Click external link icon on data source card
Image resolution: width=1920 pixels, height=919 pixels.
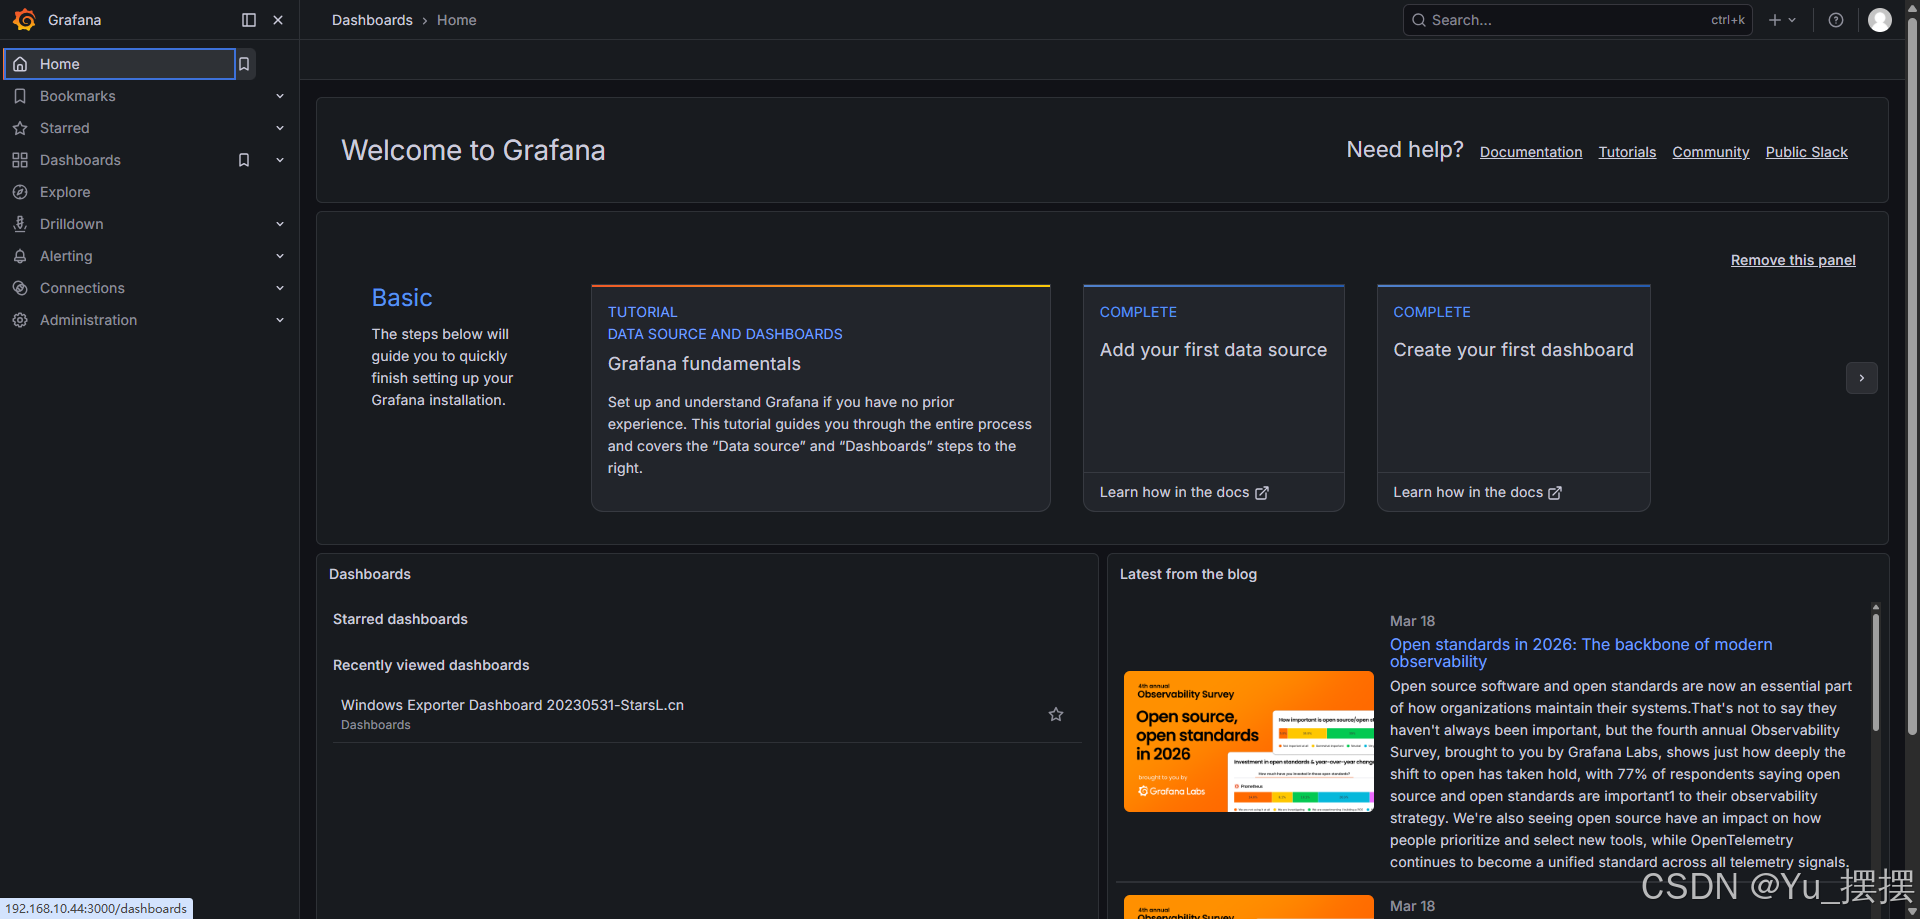click(1262, 493)
